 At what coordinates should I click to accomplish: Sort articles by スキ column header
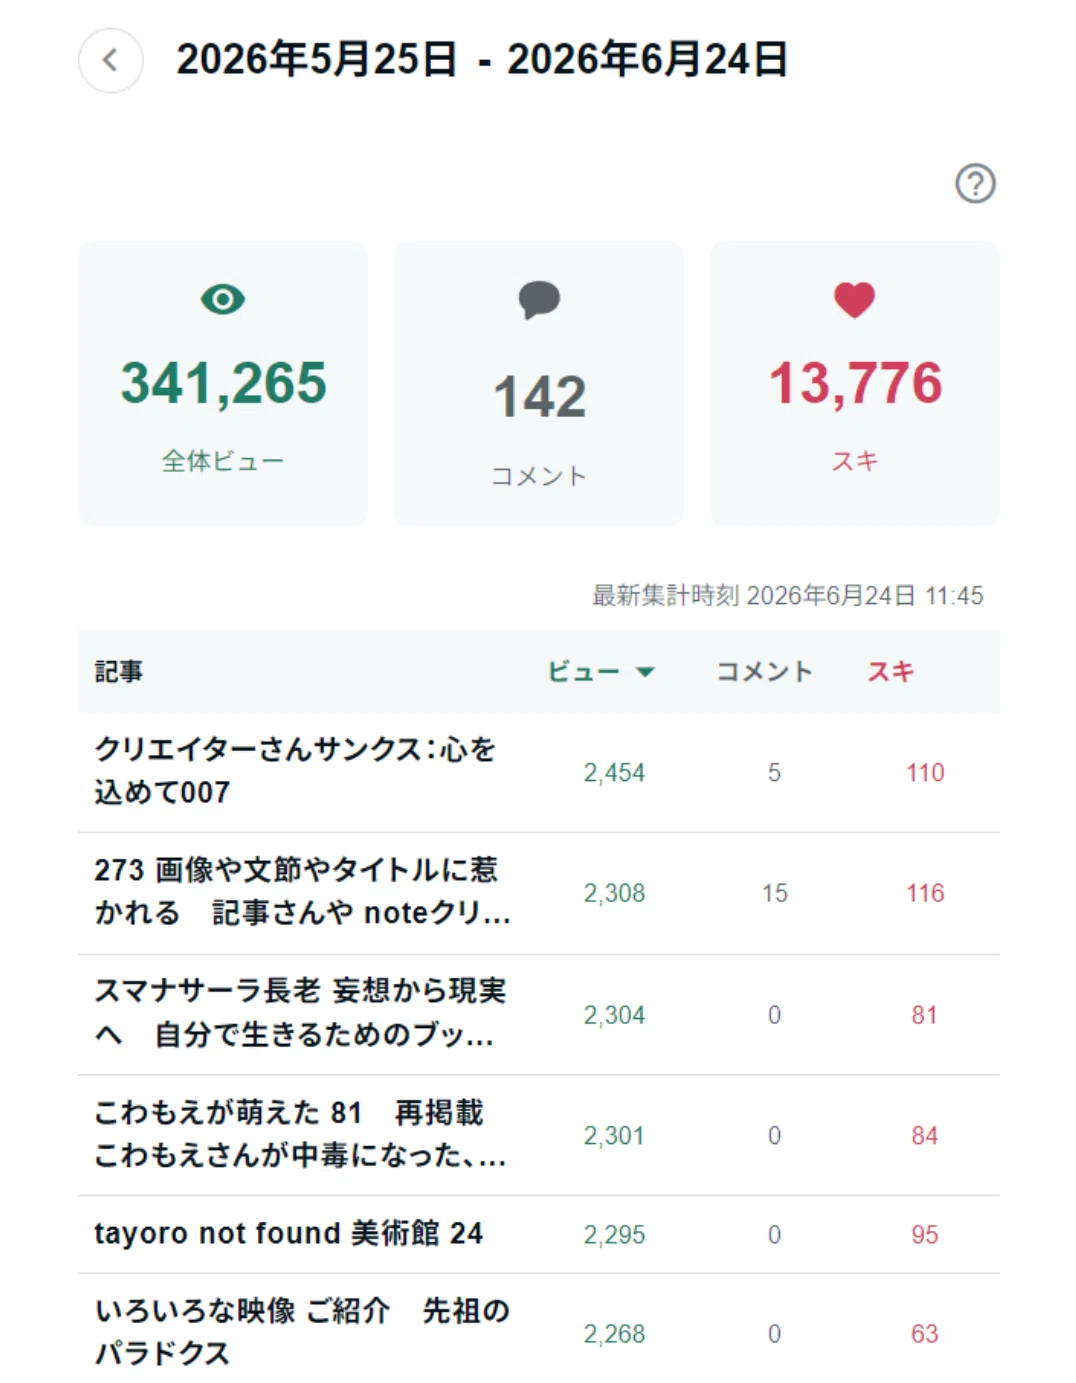point(890,672)
